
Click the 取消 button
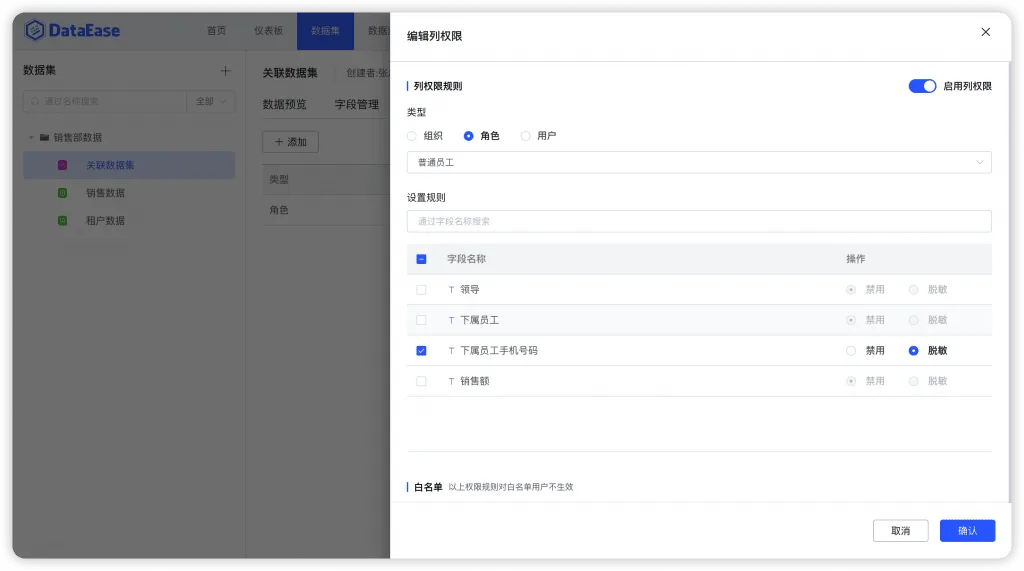pyautogui.click(x=901, y=530)
